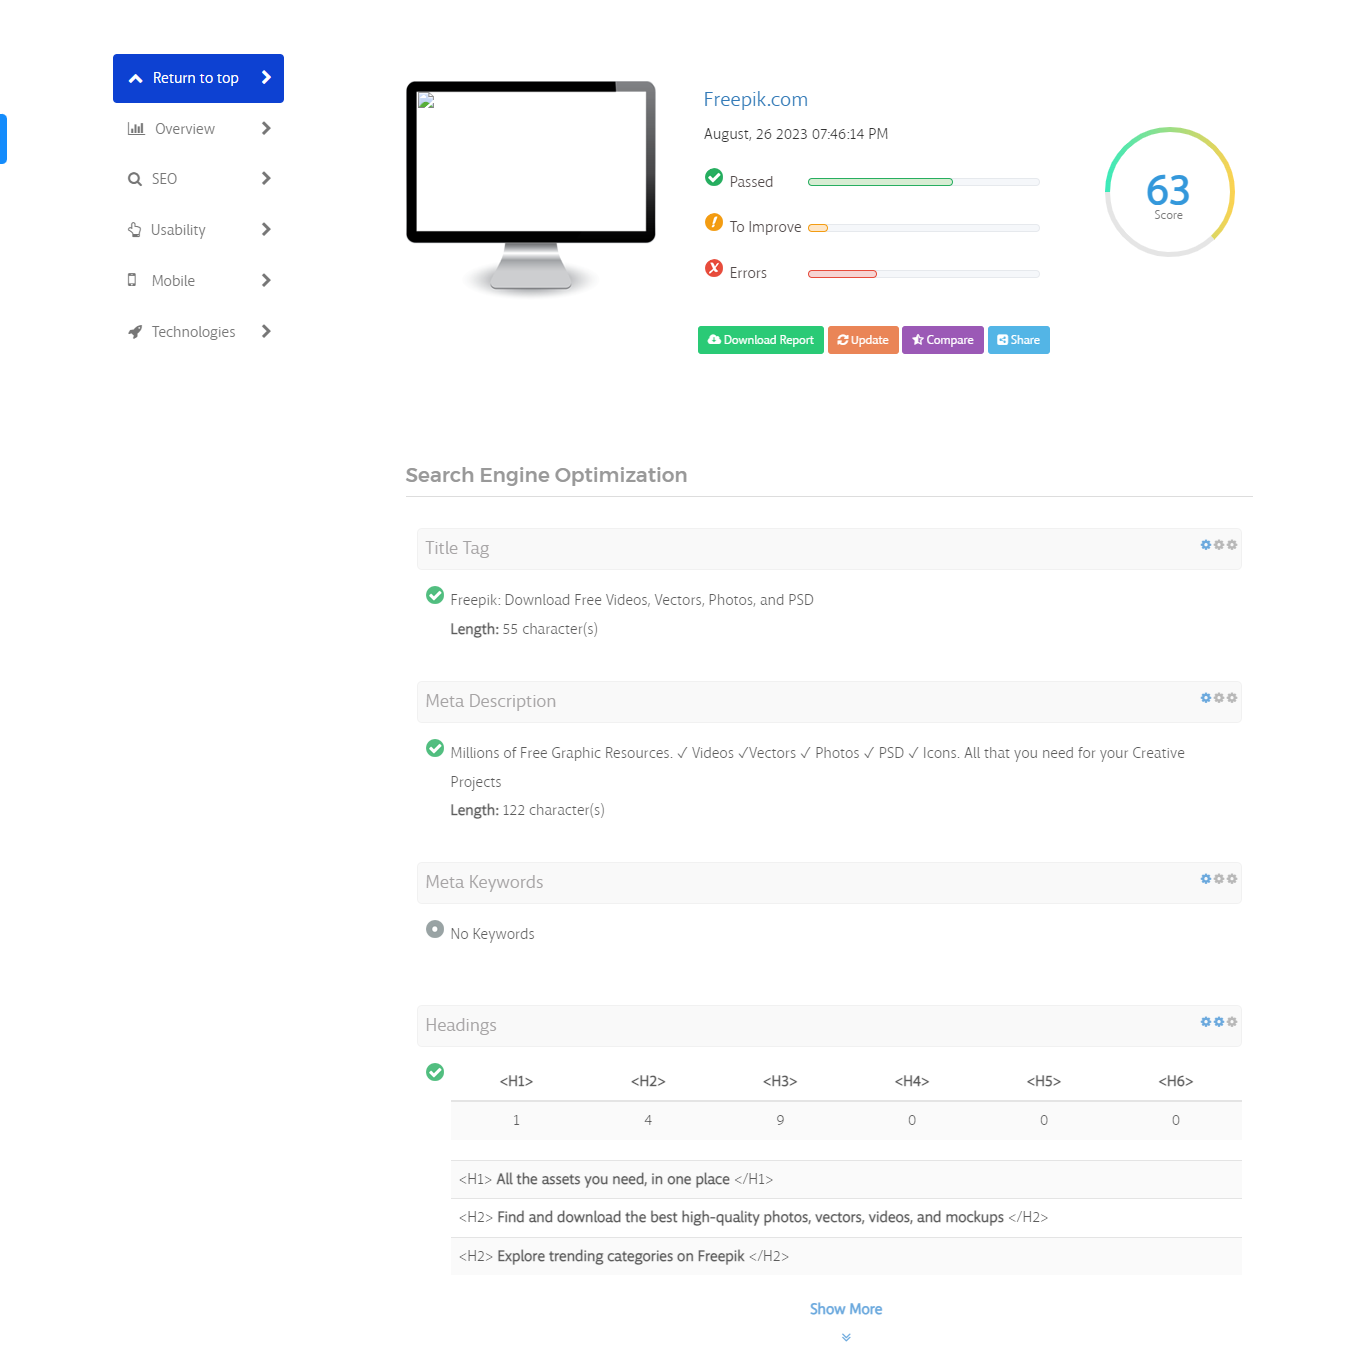Click the orange To Improve warning badge

tap(713, 222)
